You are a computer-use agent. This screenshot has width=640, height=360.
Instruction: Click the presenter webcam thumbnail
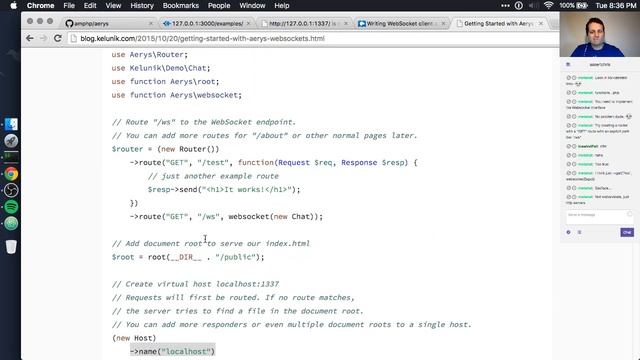point(600,34)
